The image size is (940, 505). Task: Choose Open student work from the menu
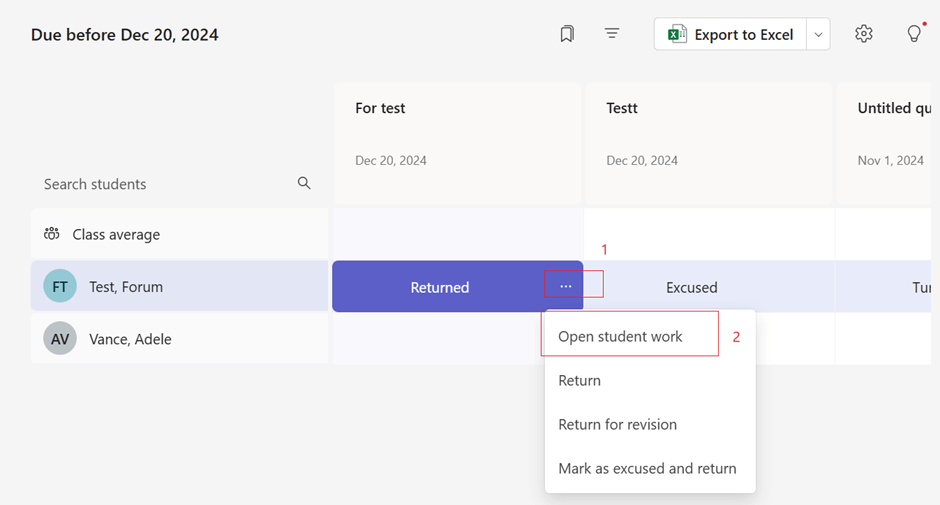tap(620, 336)
